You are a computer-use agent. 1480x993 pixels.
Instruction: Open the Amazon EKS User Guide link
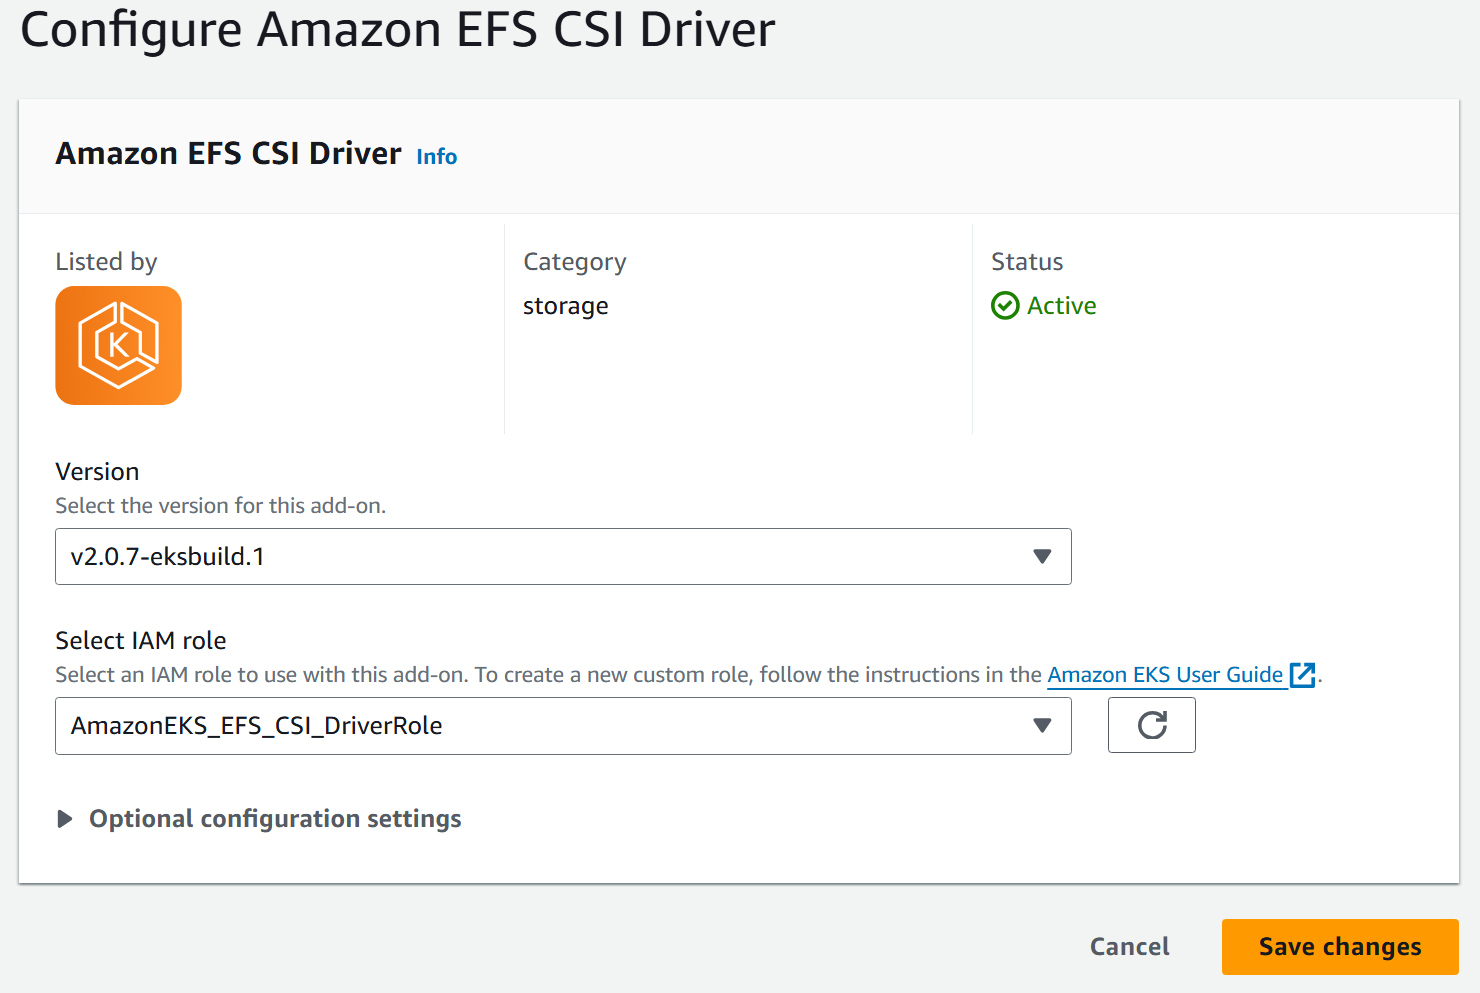point(1164,675)
